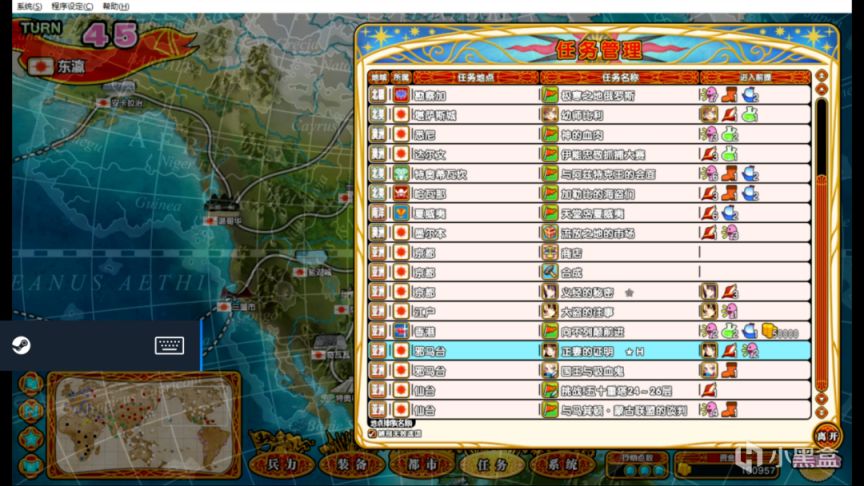Click the orange scrollbar thumb in the task list

click(822, 281)
